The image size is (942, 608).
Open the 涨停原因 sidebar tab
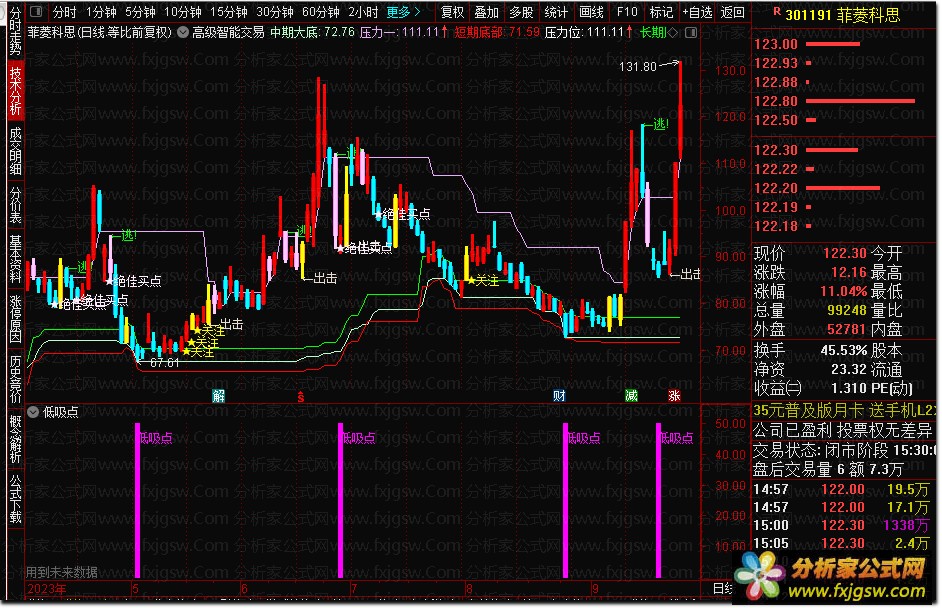pyautogui.click(x=15, y=318)
